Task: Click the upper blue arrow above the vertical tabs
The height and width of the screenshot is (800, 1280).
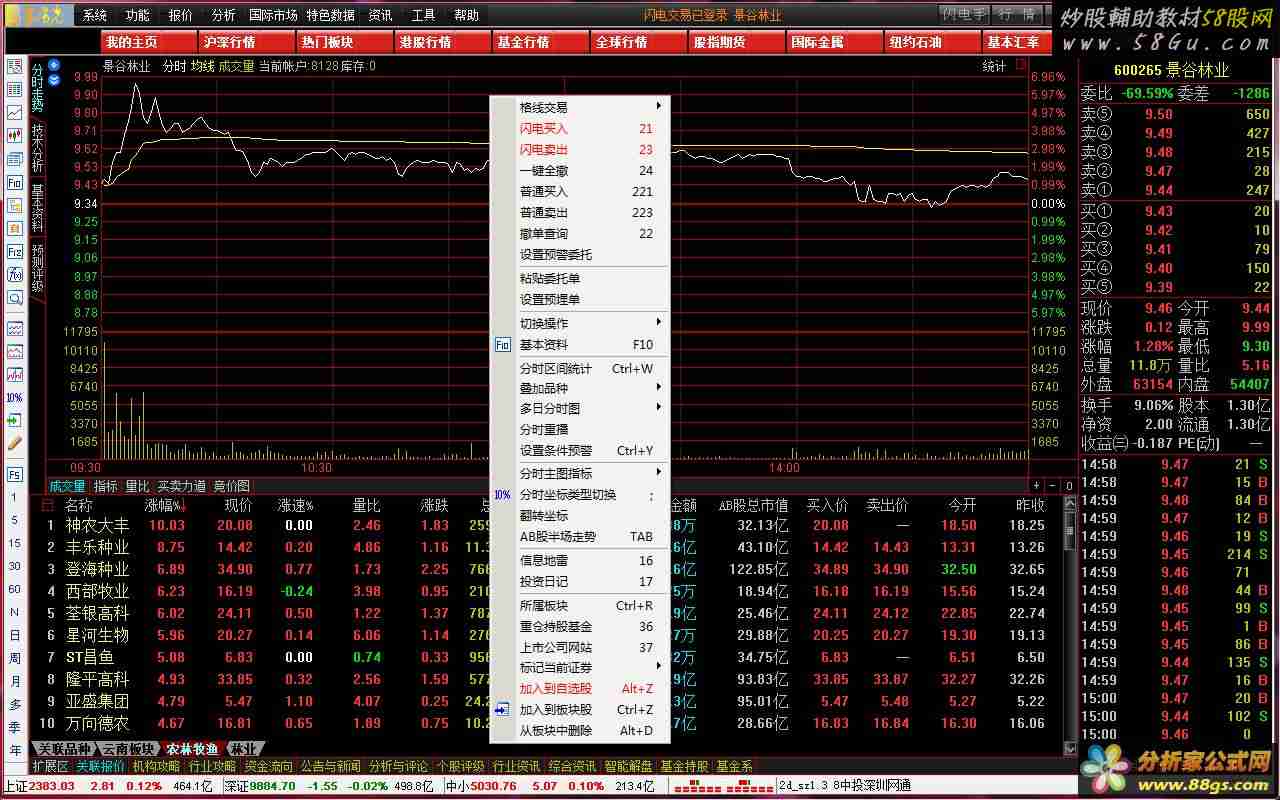Action: (x=54, y=65)
